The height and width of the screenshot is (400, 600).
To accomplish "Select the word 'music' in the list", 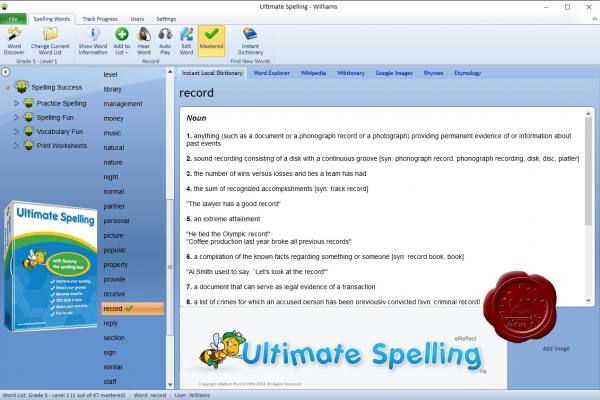I will 112,133.
